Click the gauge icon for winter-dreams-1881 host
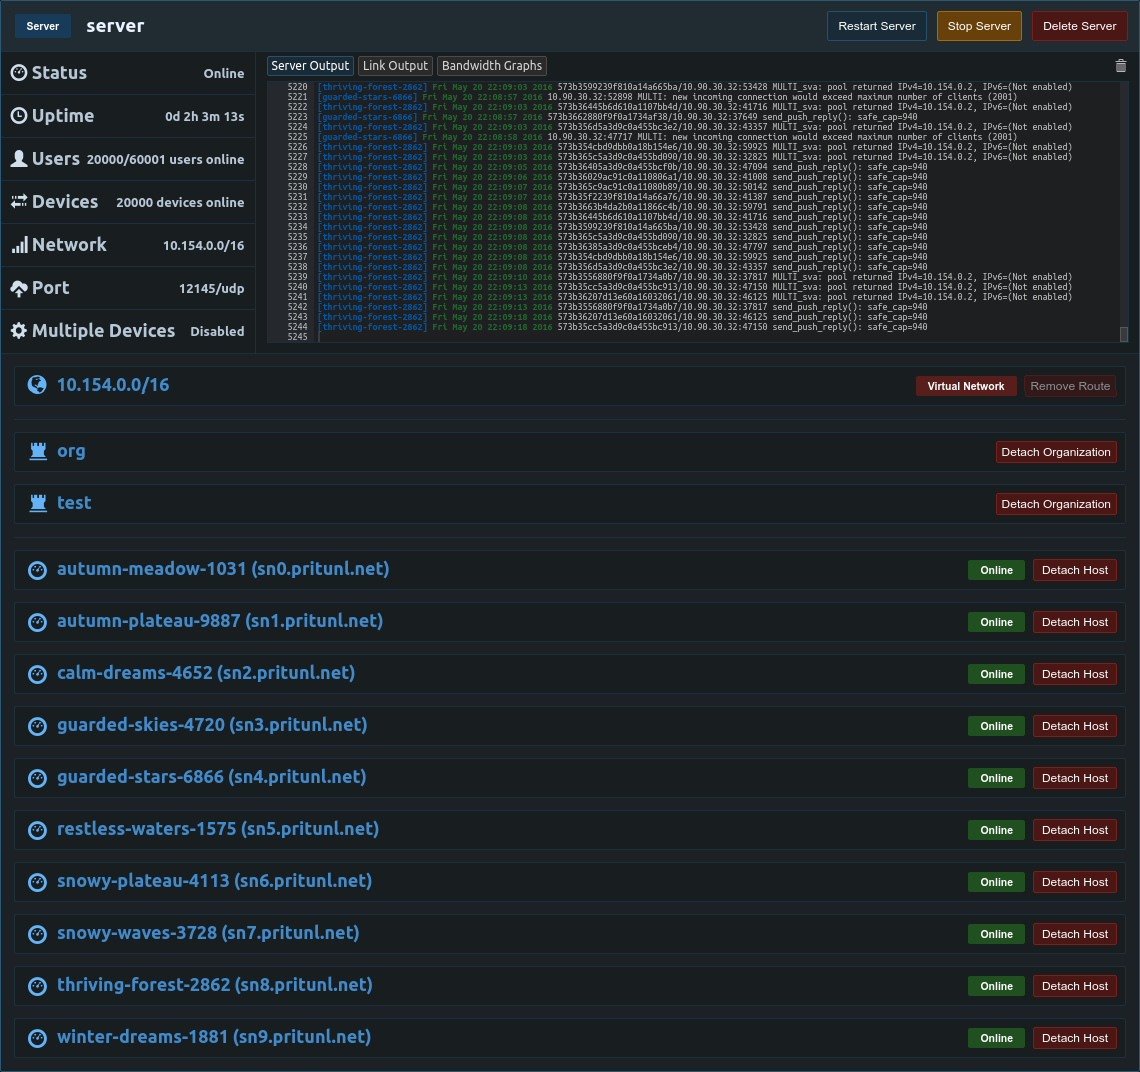Viewport: 1140px width, 1072px height. point(37,1038)
